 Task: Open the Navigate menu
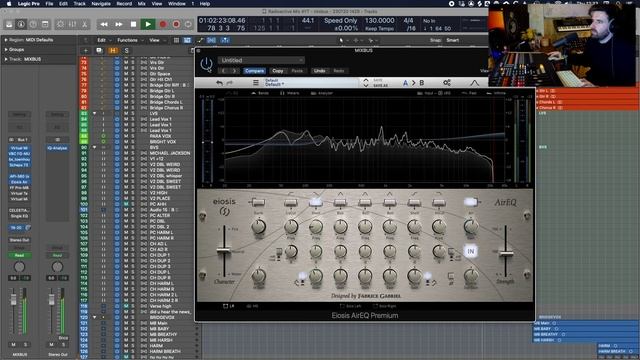(101, 4)
